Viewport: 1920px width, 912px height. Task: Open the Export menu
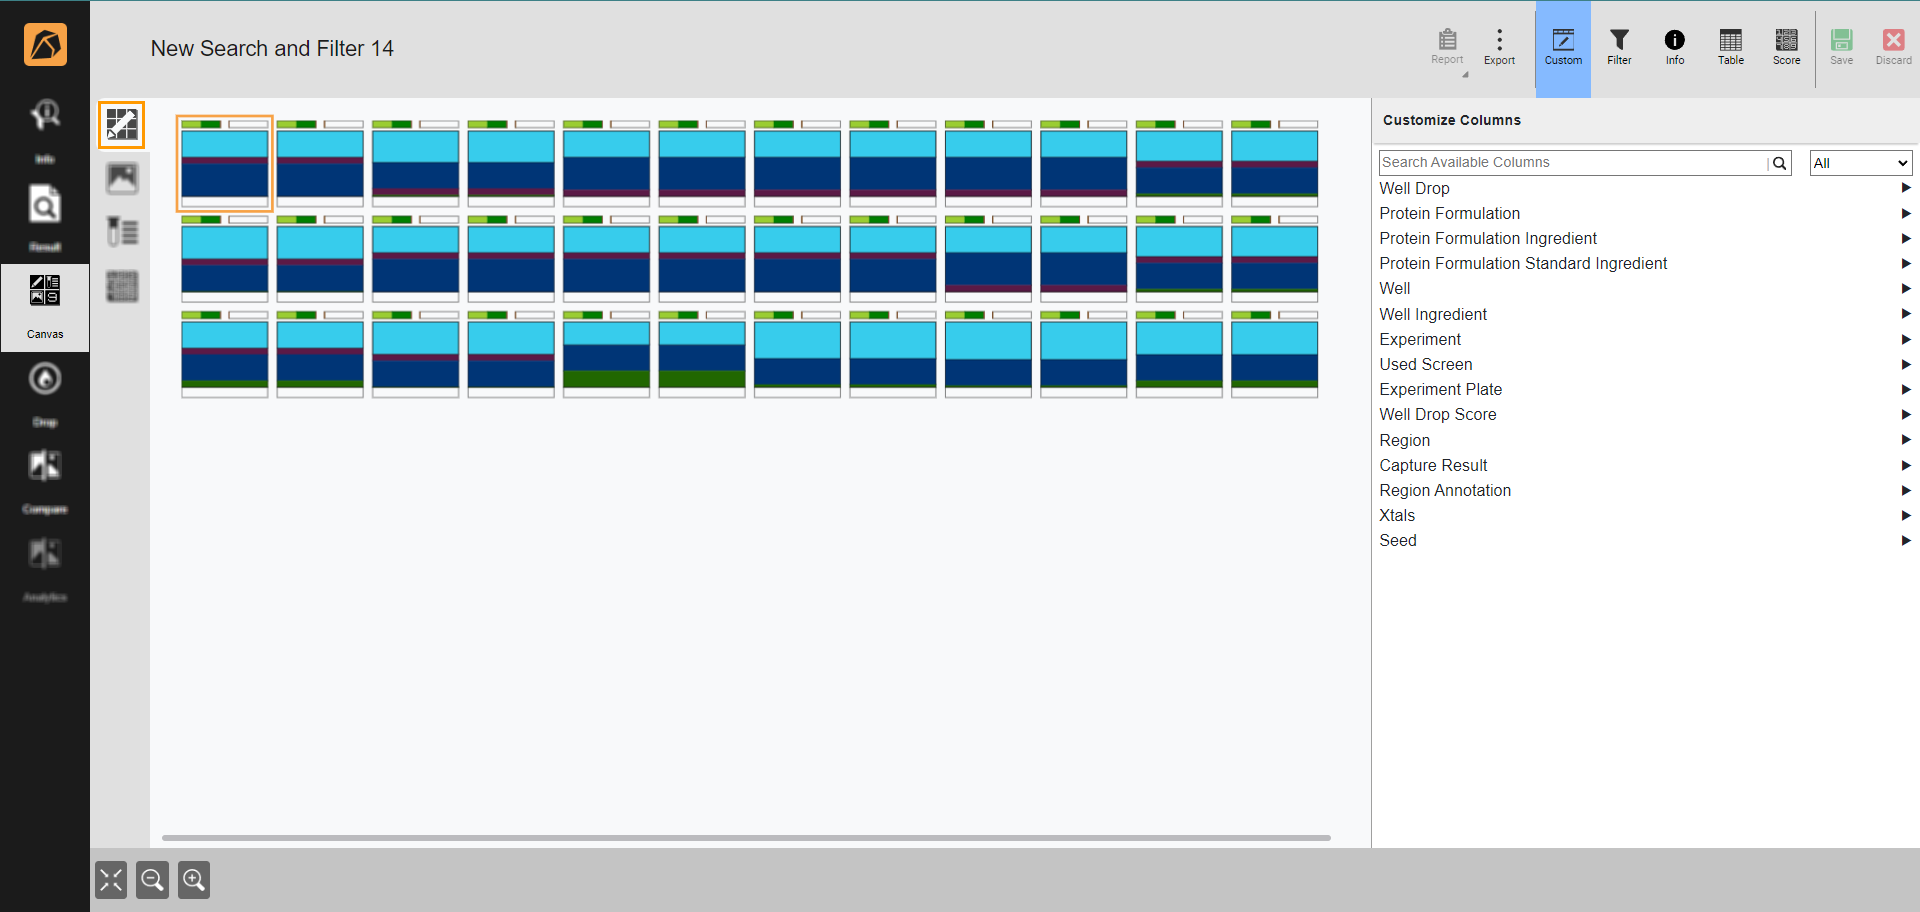[1499, 45]
